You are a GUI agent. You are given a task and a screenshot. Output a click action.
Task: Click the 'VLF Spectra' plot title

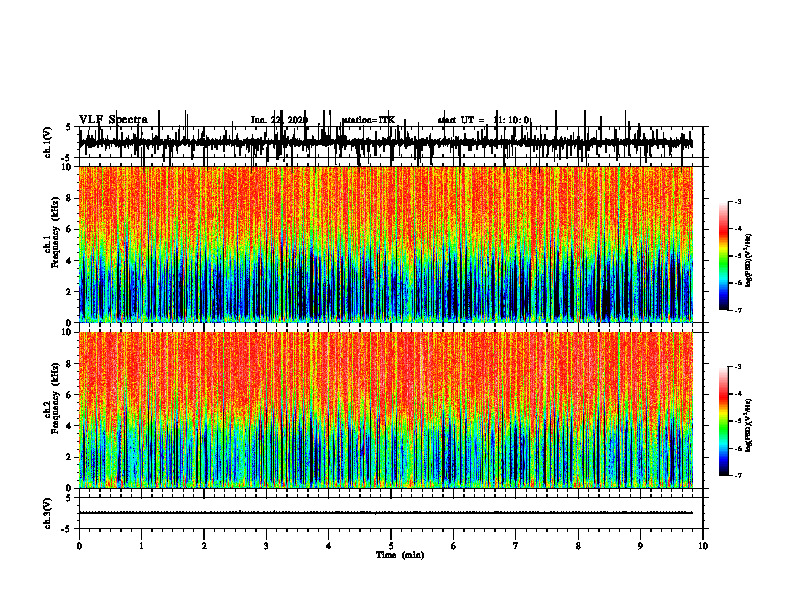click(113, 119)
